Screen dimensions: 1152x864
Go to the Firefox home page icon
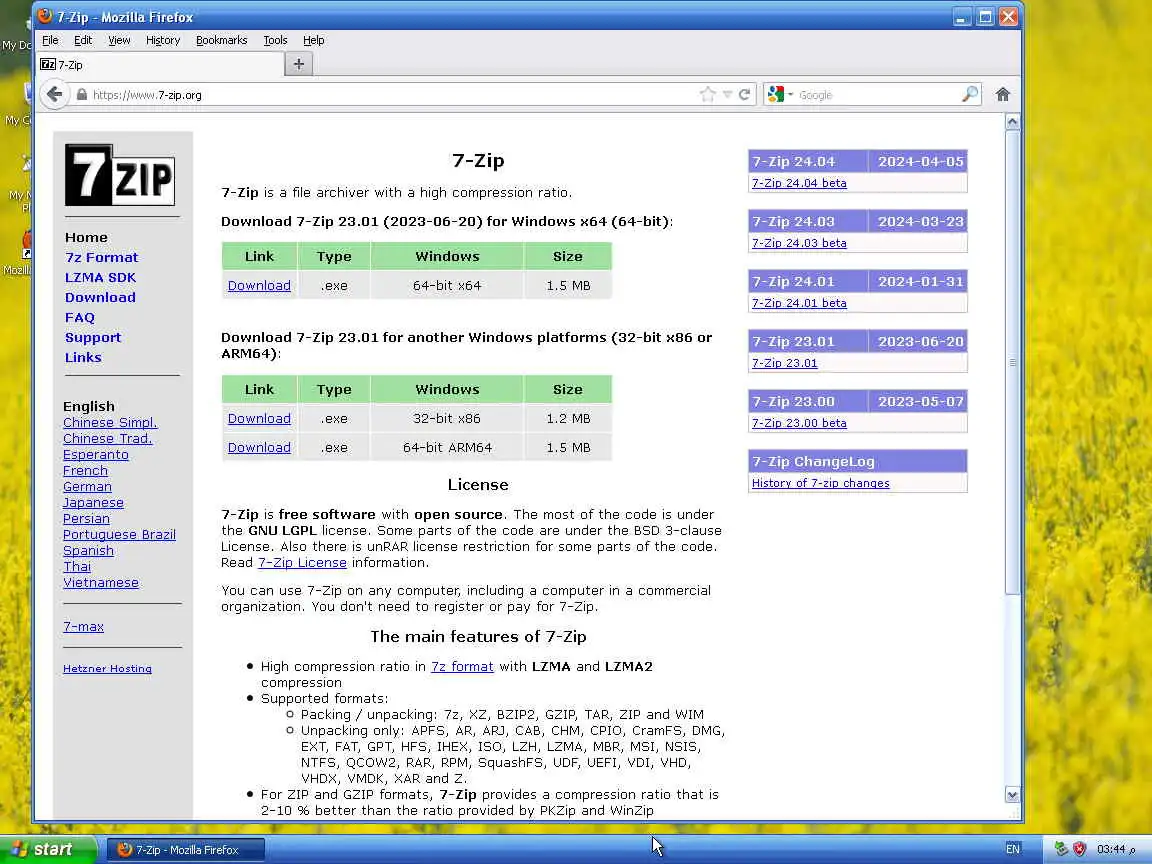[x=1003, y=94]
